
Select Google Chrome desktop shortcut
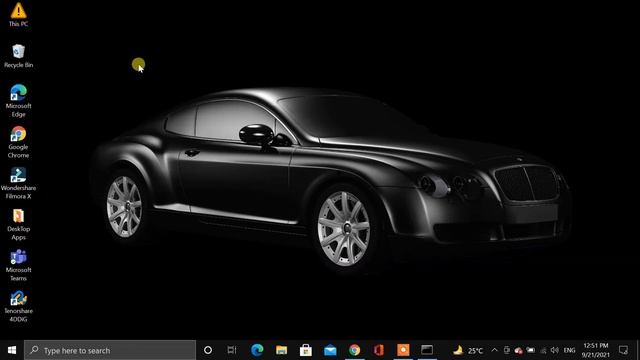click(18, 142)
